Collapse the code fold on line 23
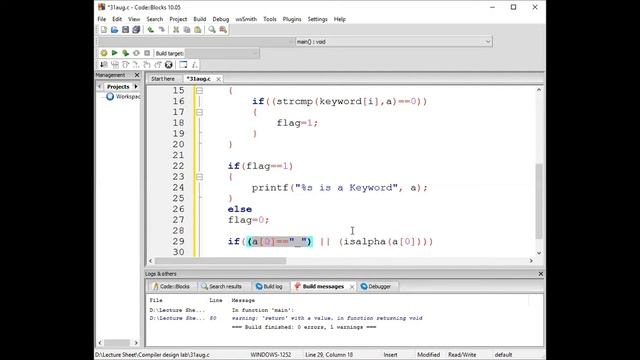Image resolution: width=640 pixels, height=360 pixels. coord(199,177)
